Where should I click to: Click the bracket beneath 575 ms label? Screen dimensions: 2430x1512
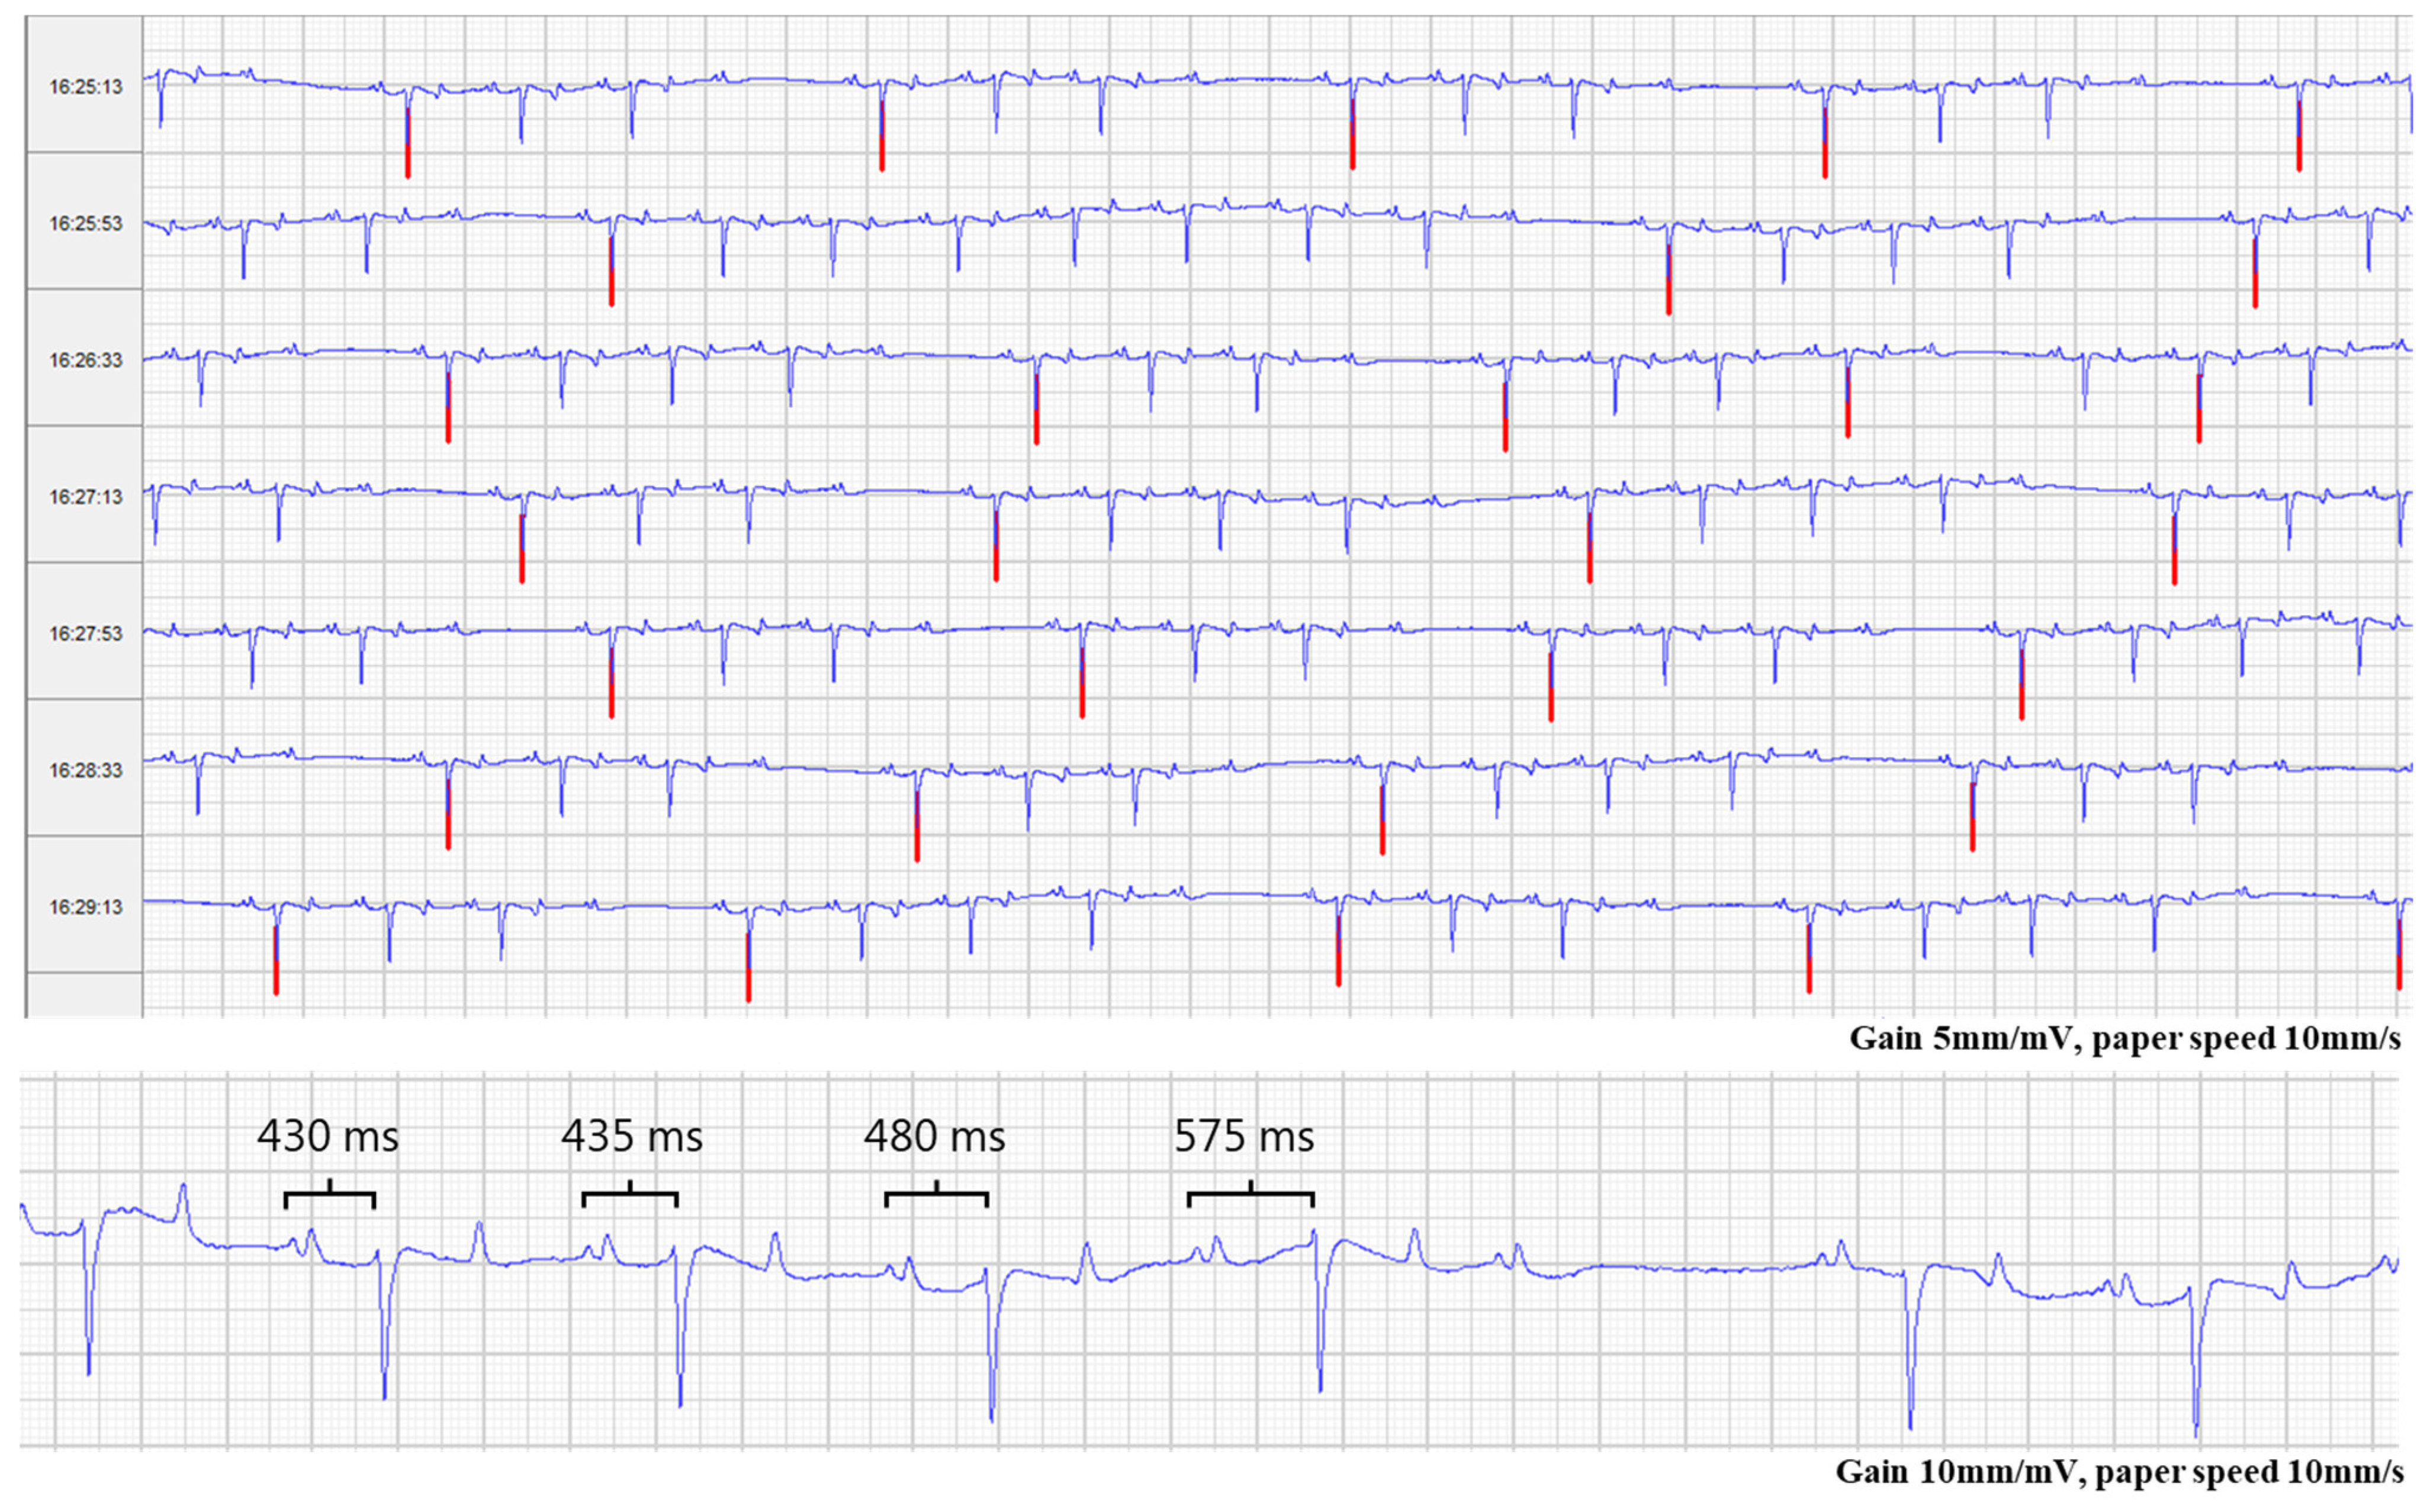coord(1250,1195)
